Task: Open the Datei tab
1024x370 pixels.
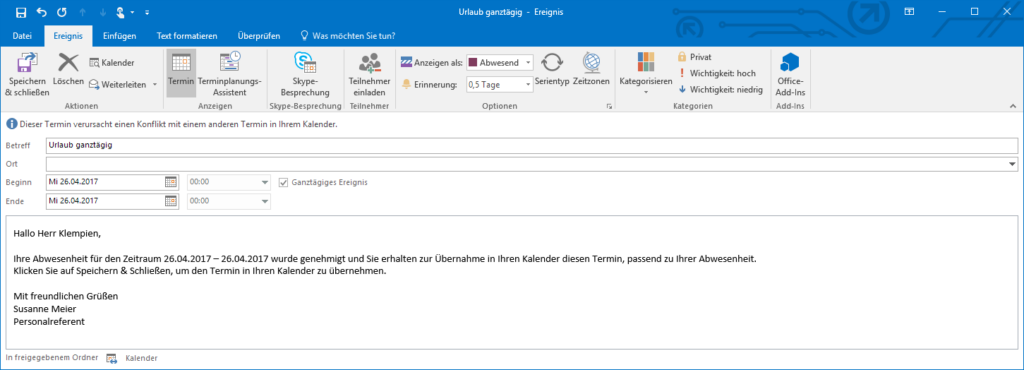Action: point(22,36)
